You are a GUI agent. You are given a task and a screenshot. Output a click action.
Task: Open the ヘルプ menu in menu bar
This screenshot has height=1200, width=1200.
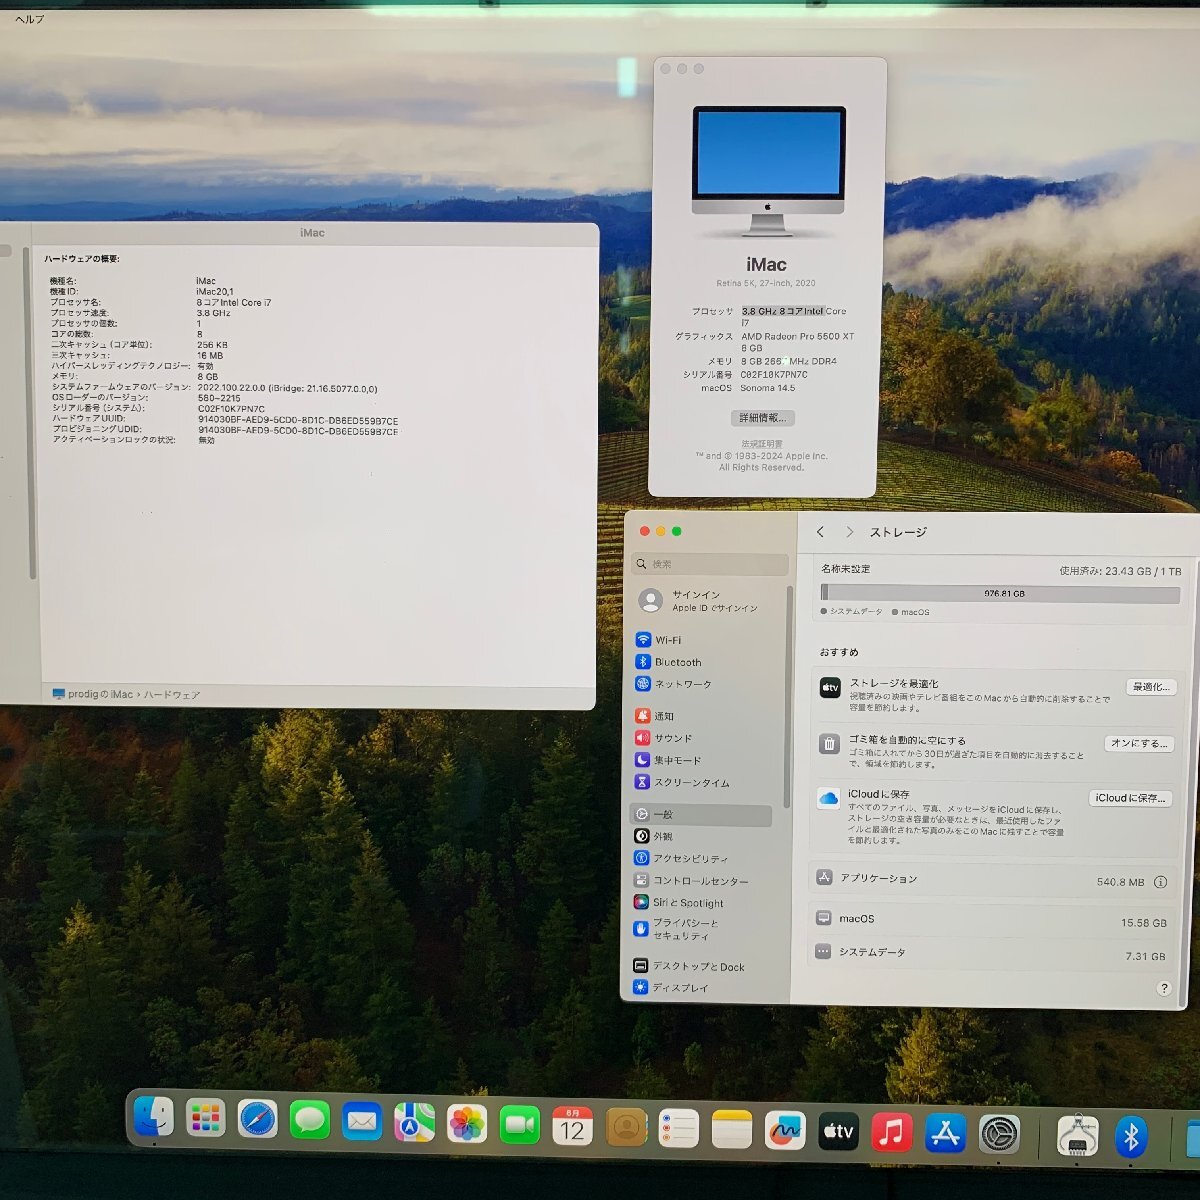coord(30,19)
